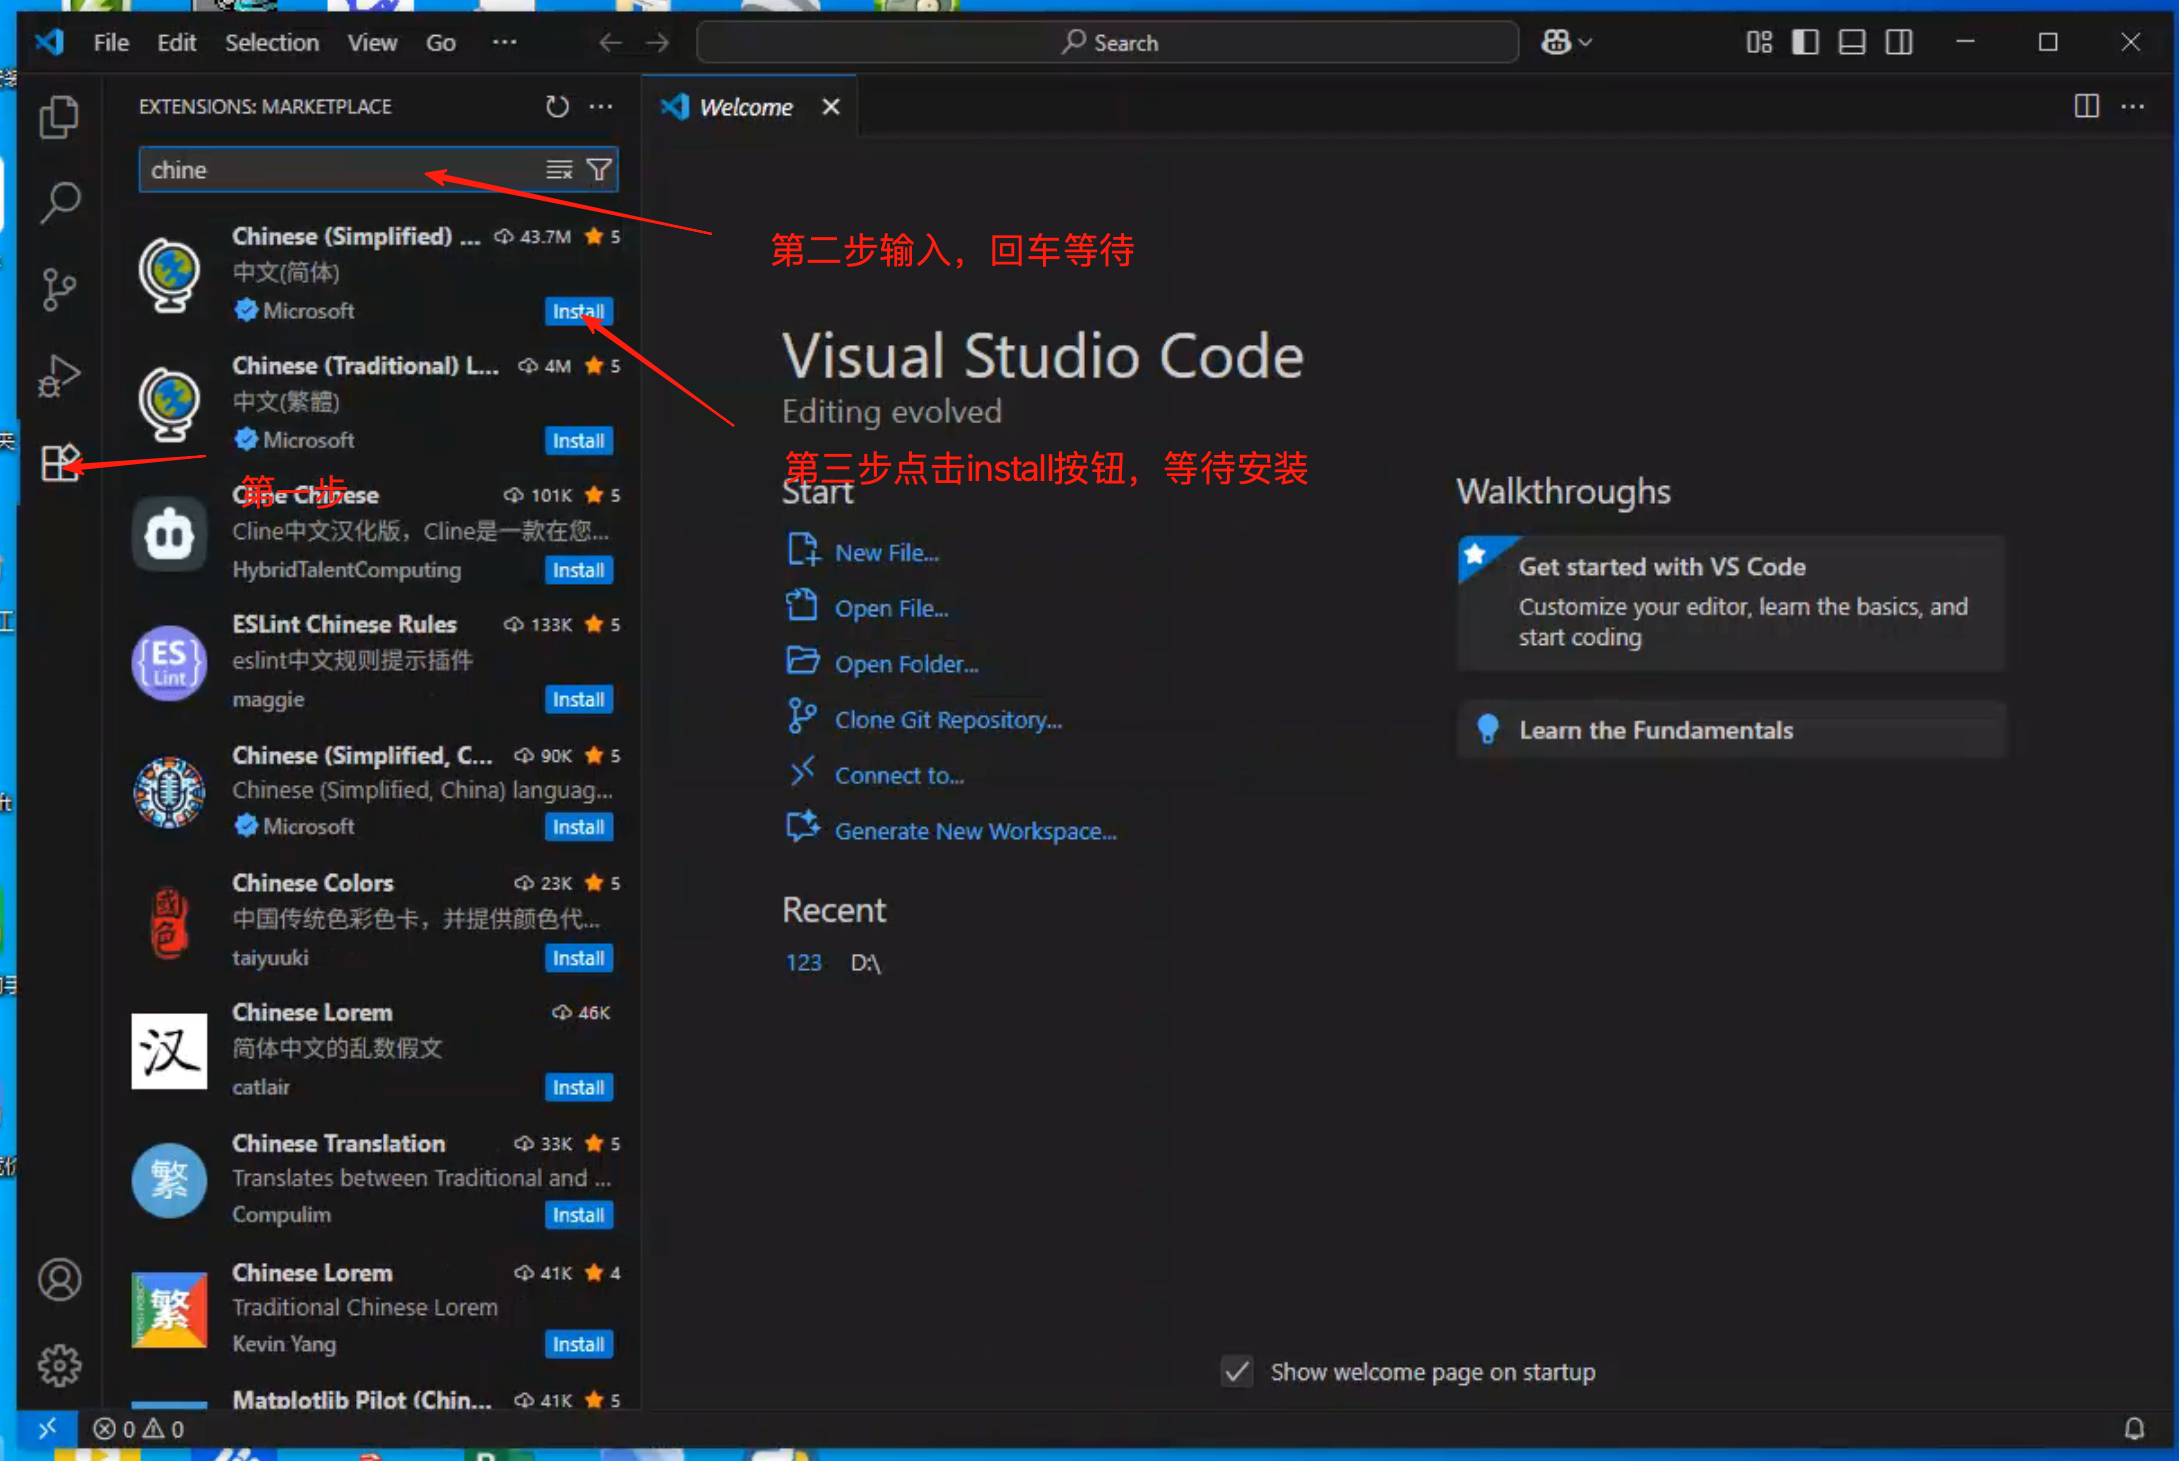Close the Welcome tab
2180x1462 pixels.
click(831, 107)
